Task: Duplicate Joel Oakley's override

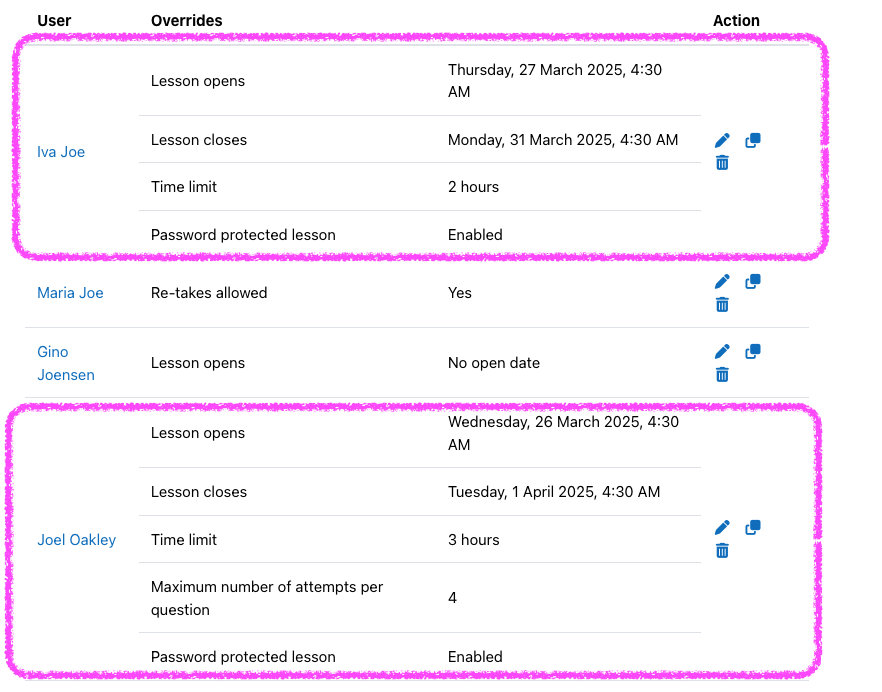Action: 753,527
